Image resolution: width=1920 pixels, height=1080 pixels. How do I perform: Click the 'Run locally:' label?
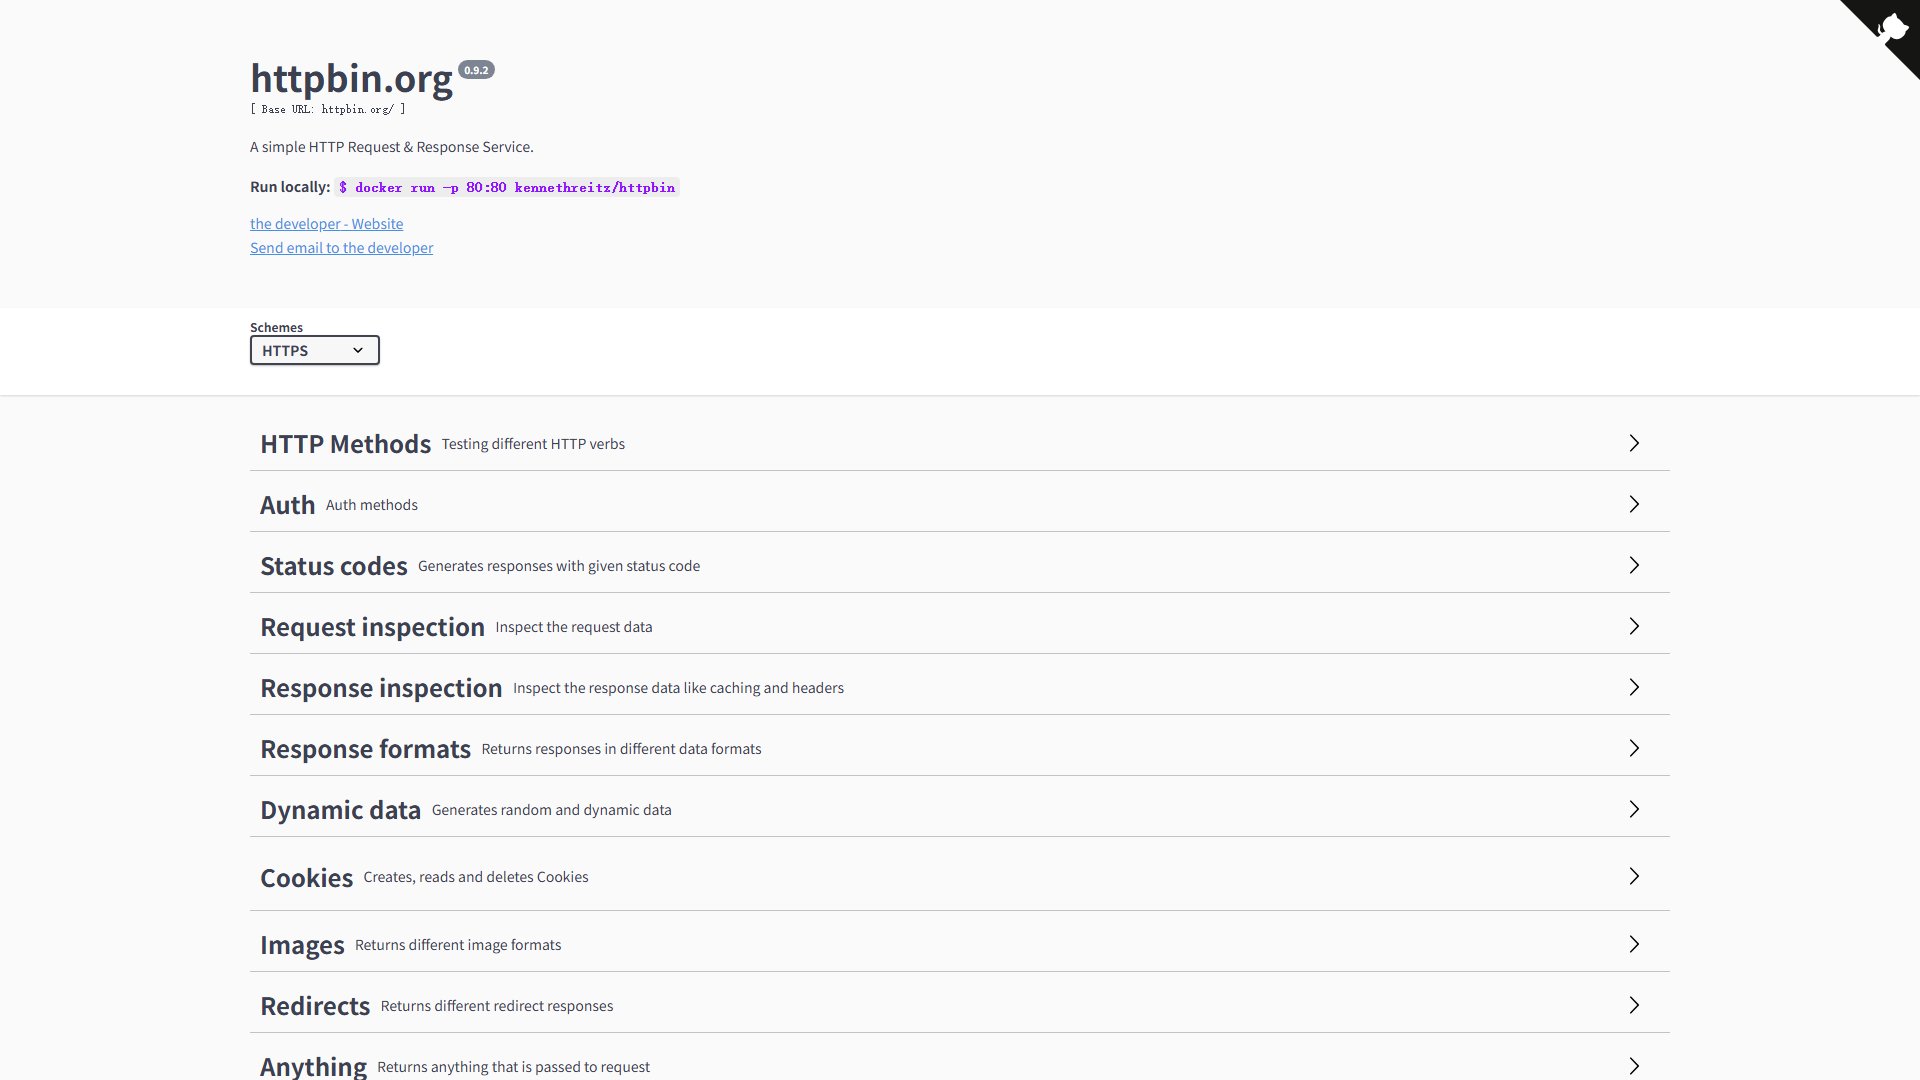click(290, 187)
